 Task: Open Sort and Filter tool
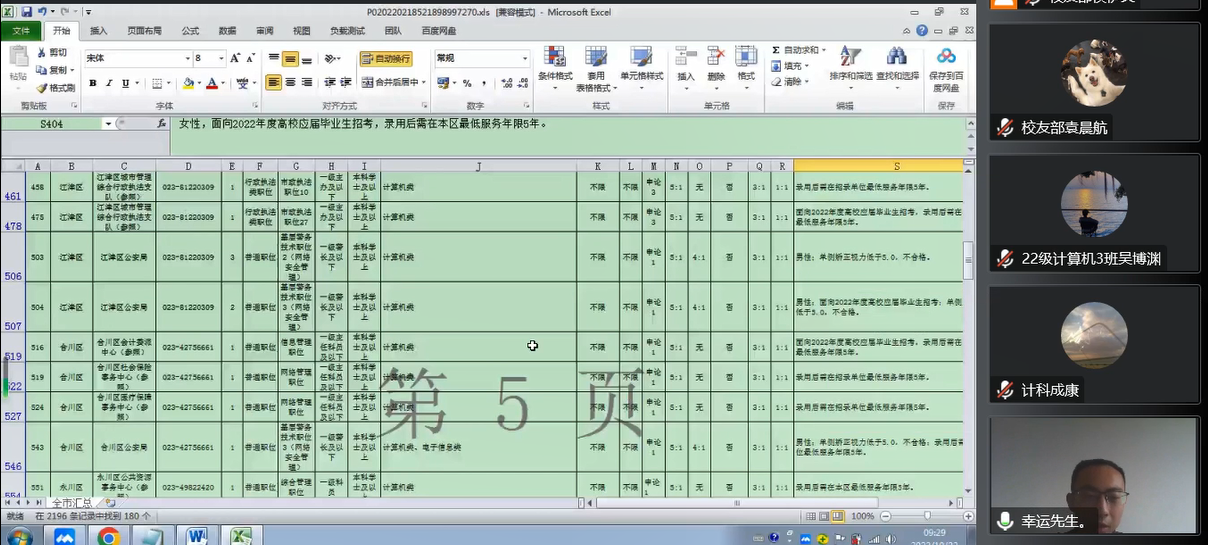pyautogui.click(x=850, y=62)
